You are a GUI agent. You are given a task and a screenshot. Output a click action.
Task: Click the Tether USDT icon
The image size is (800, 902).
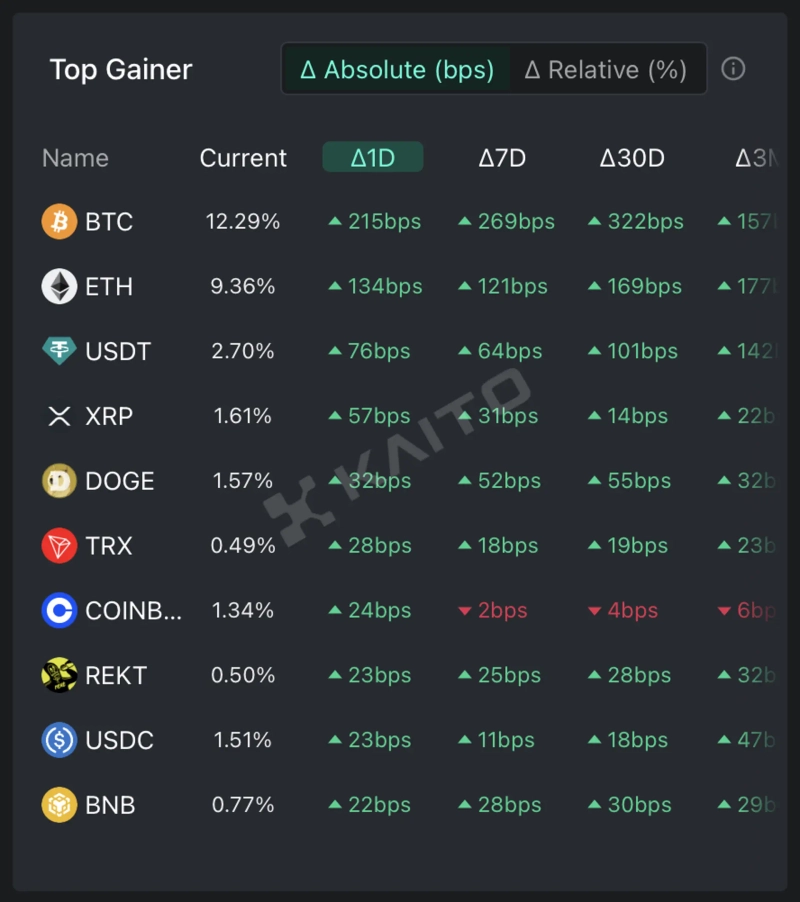(x=59, y=351)
